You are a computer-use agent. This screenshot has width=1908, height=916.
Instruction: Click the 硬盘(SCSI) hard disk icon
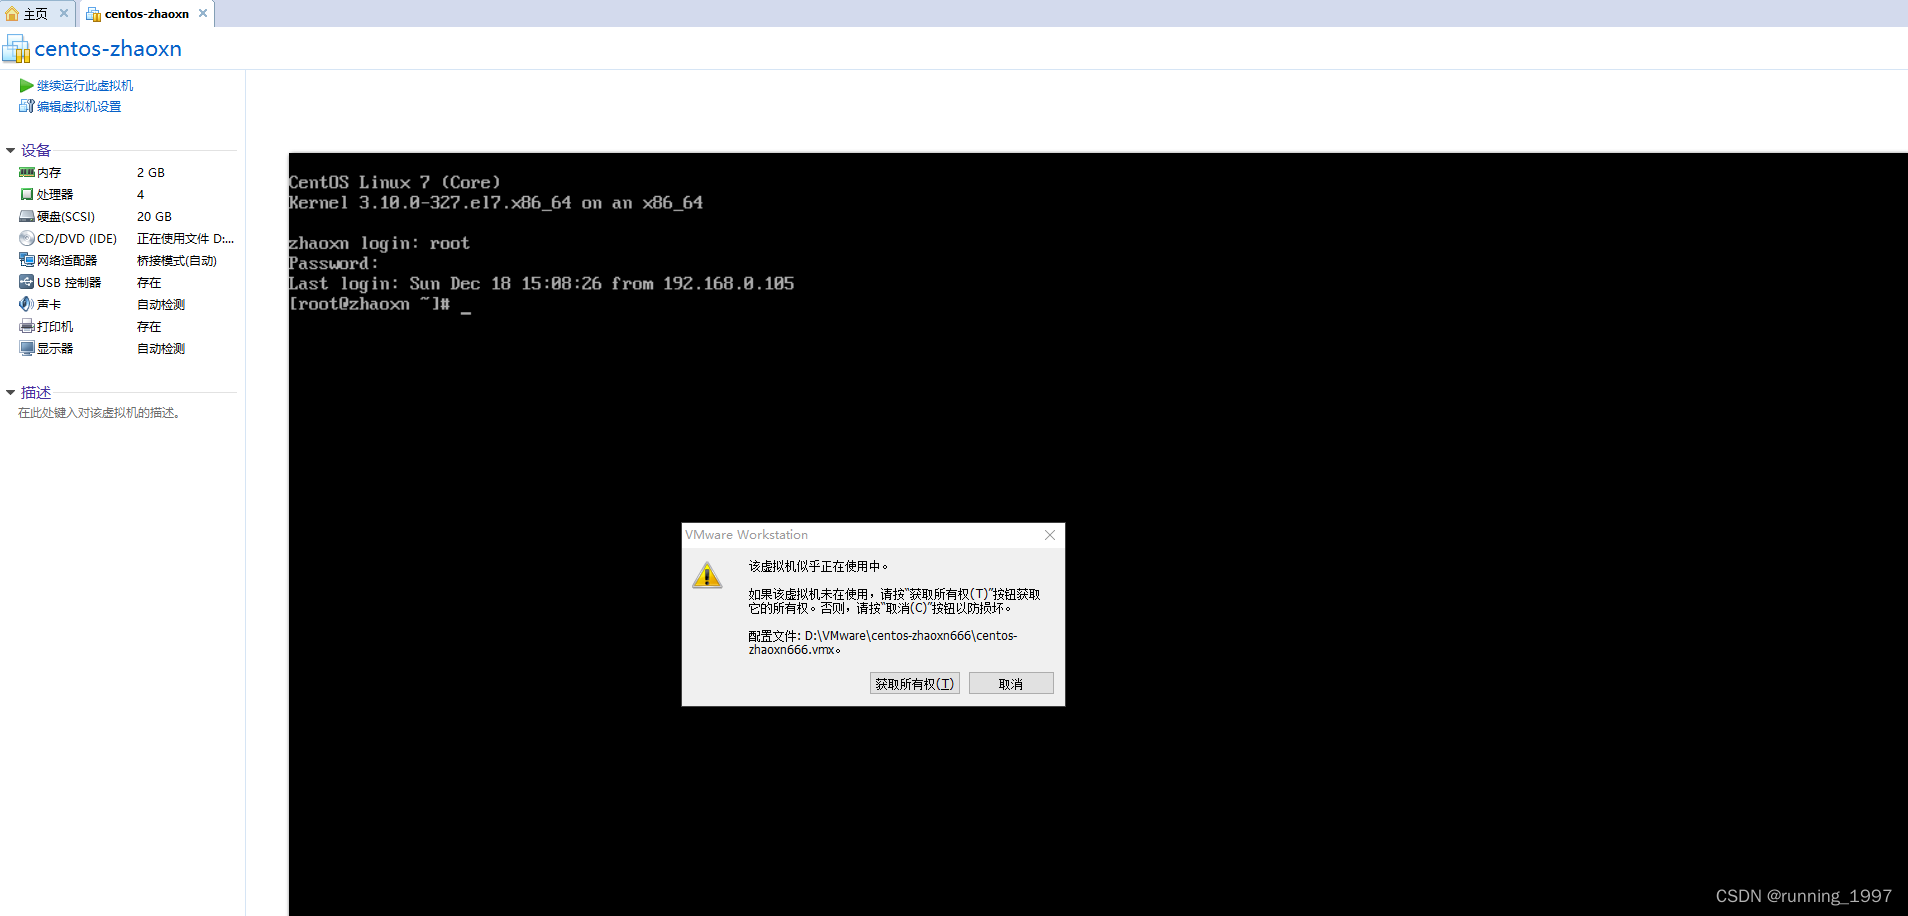tap(27, 216)
